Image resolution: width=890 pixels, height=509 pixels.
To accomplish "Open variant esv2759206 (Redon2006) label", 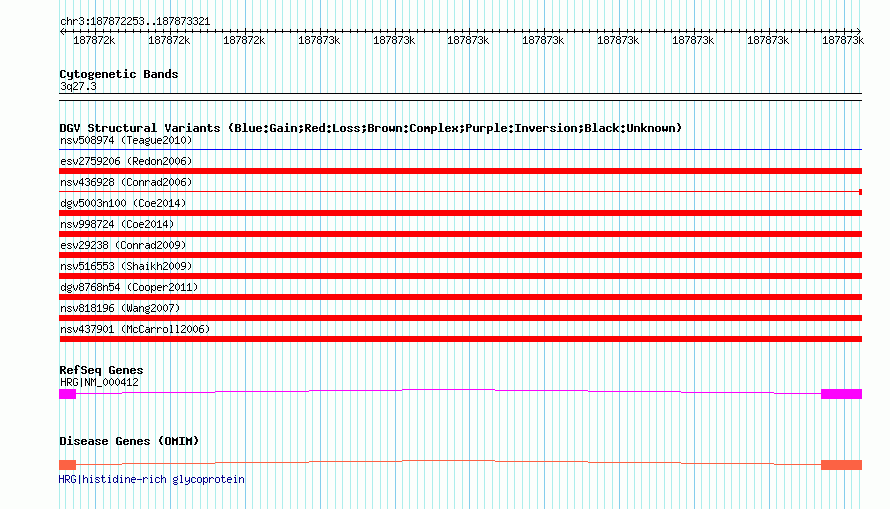I will pyautogui.click(x=126, y=161).
